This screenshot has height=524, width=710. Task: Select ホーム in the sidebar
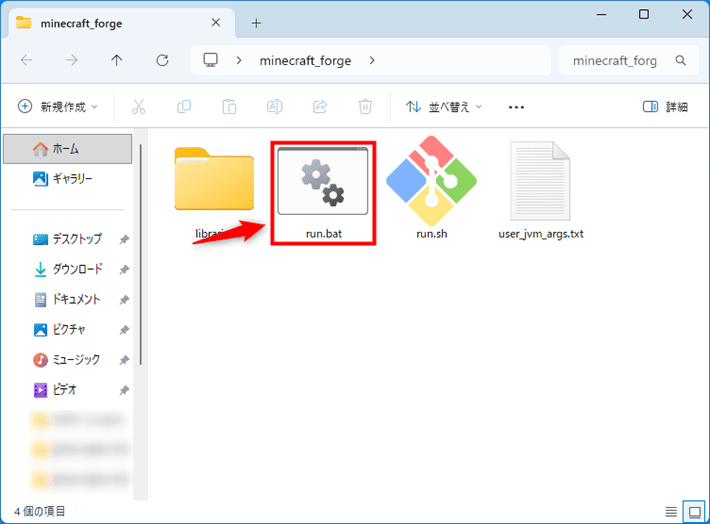pyautogui.click(x=67, y=149)
